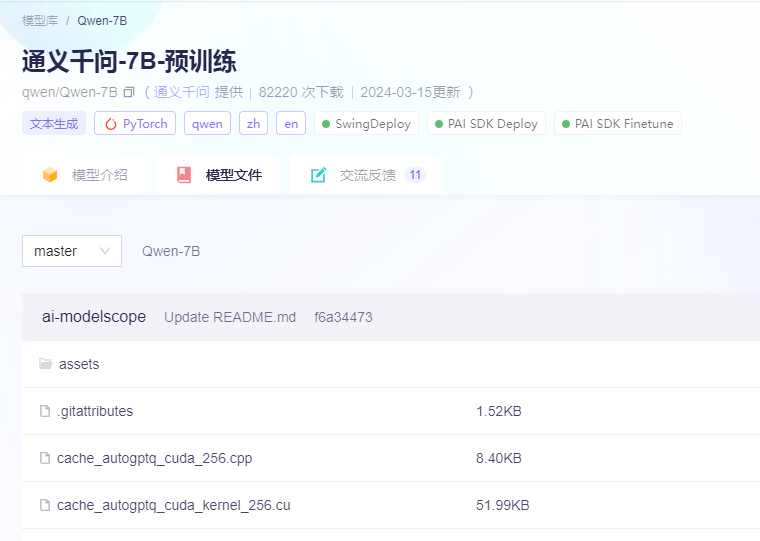Expand branch list with the chevron arrow

coord(105,251)
